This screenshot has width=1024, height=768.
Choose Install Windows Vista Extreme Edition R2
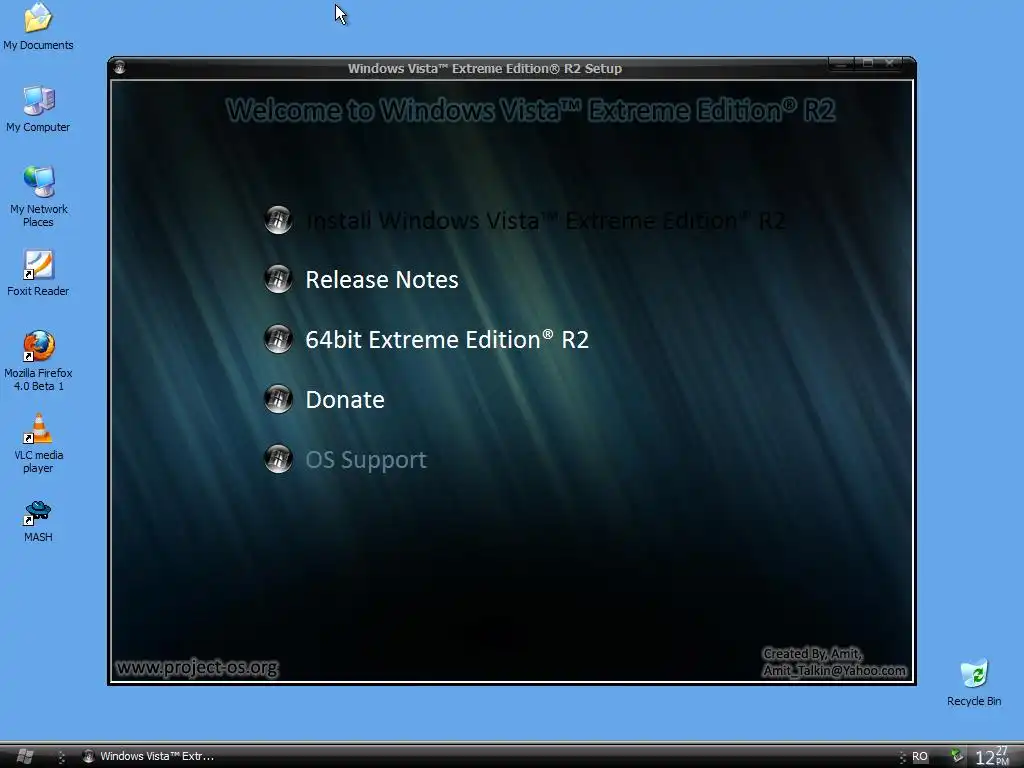[545, 221]
